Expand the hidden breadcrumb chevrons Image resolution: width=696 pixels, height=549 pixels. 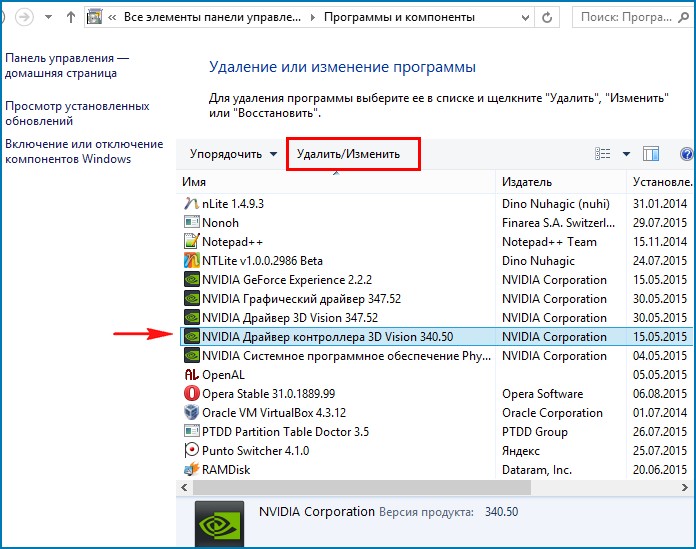pyautogui.click(x=112, y=18)
